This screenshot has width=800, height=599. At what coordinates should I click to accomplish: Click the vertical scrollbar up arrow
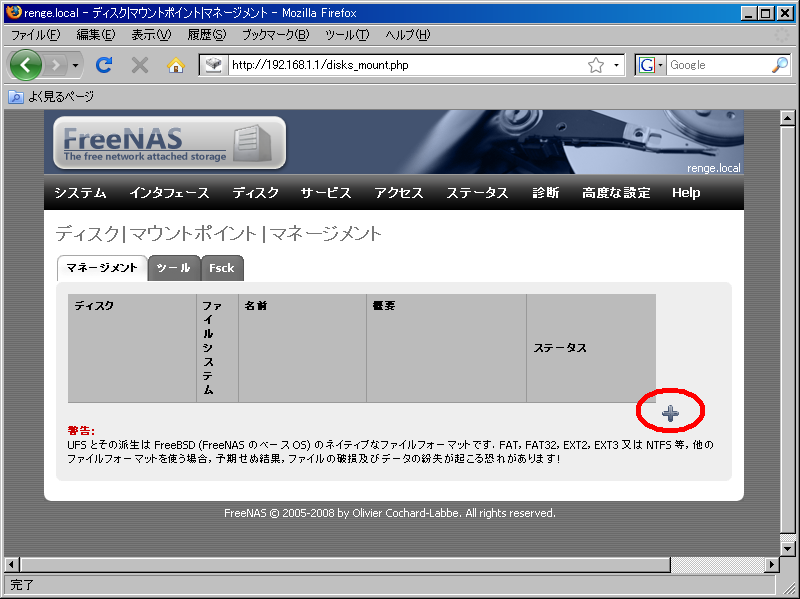coord(787,118)
